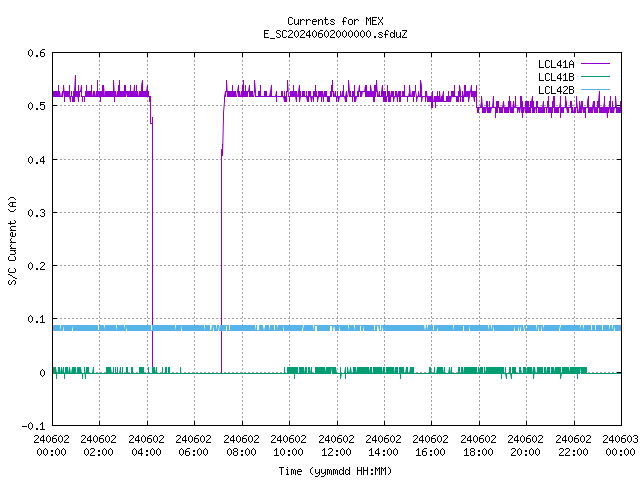Click the 240602 02:00 x-axis tick label

point(98,445)
